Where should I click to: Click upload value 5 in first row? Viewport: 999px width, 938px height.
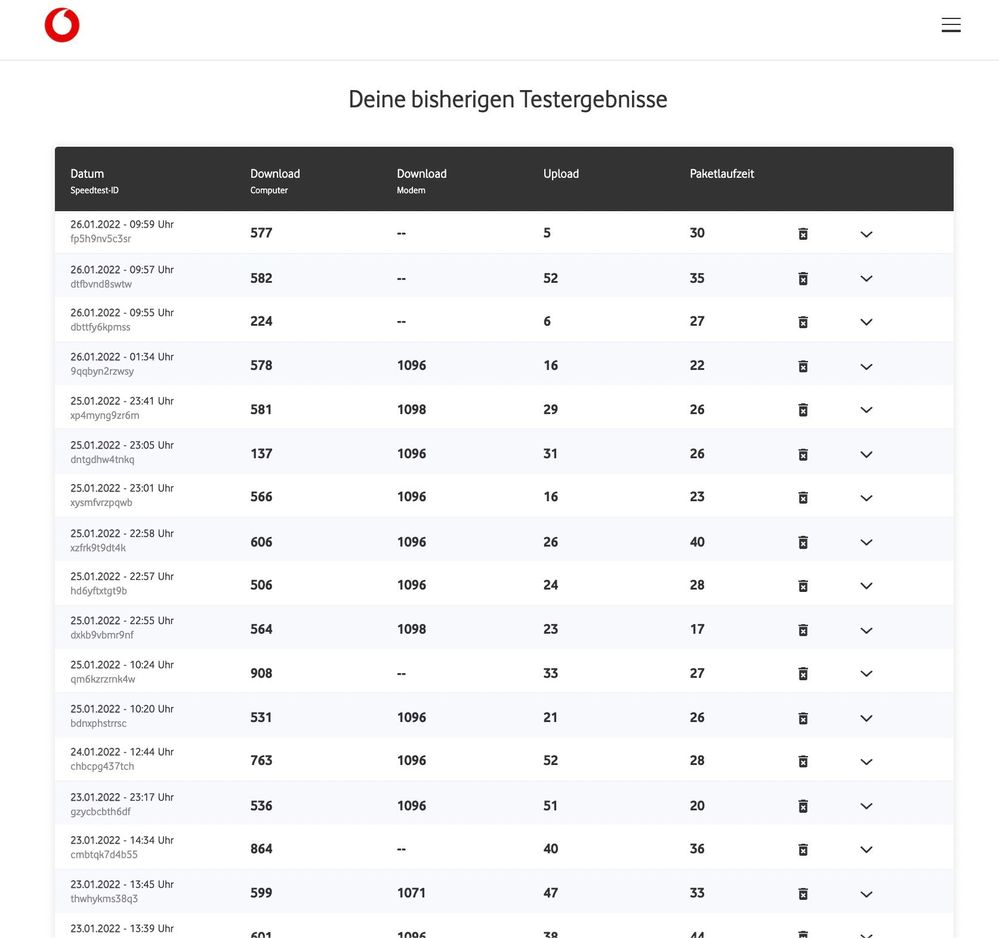click(x=547, y=233)
